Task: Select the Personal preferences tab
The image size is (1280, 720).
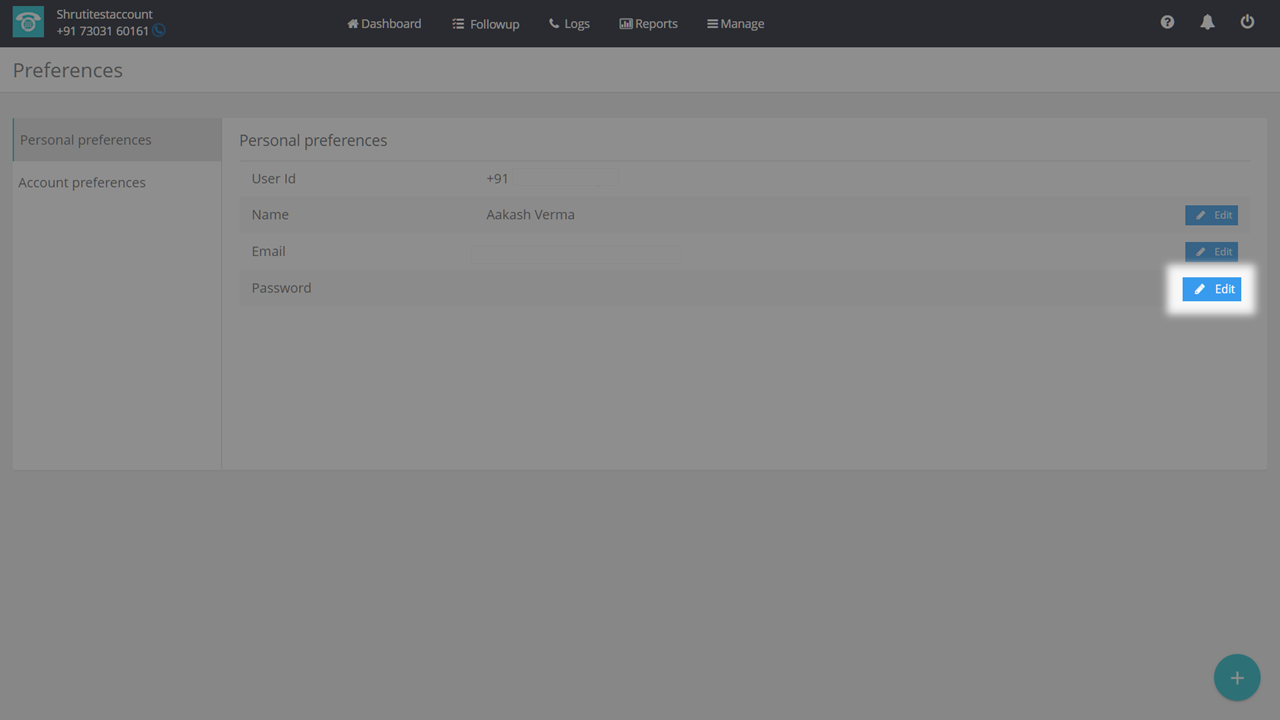Action: tap(86, 140)
